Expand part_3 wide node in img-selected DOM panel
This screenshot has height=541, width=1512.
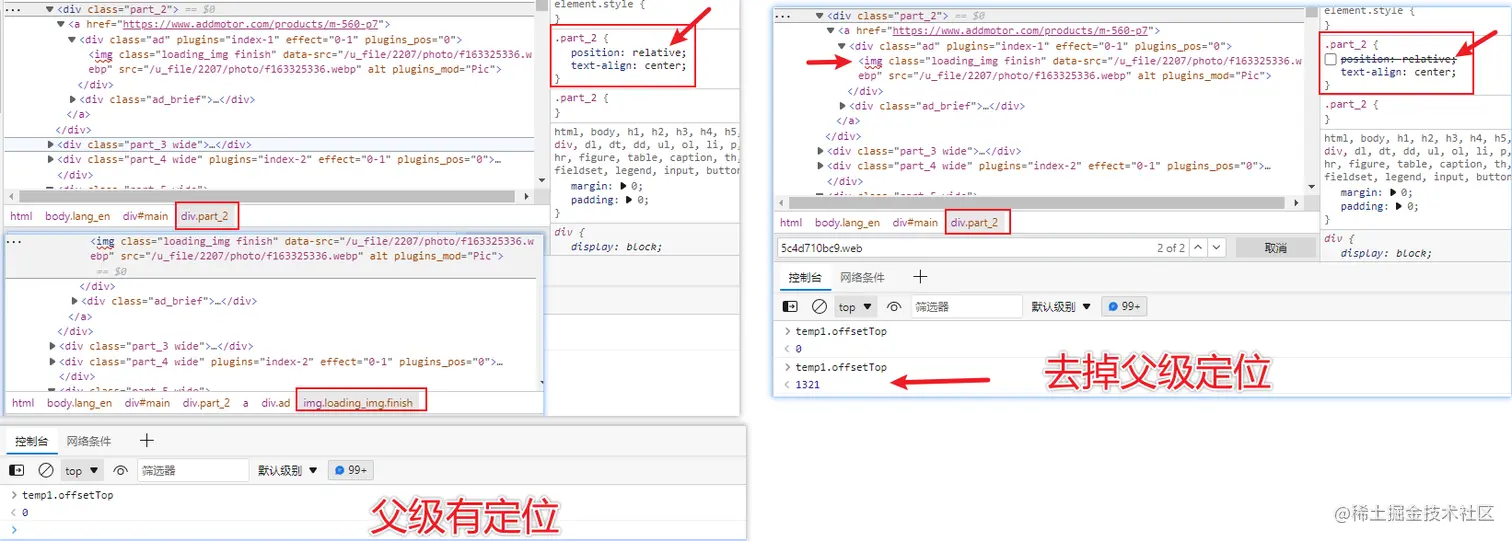coord(52,346)
